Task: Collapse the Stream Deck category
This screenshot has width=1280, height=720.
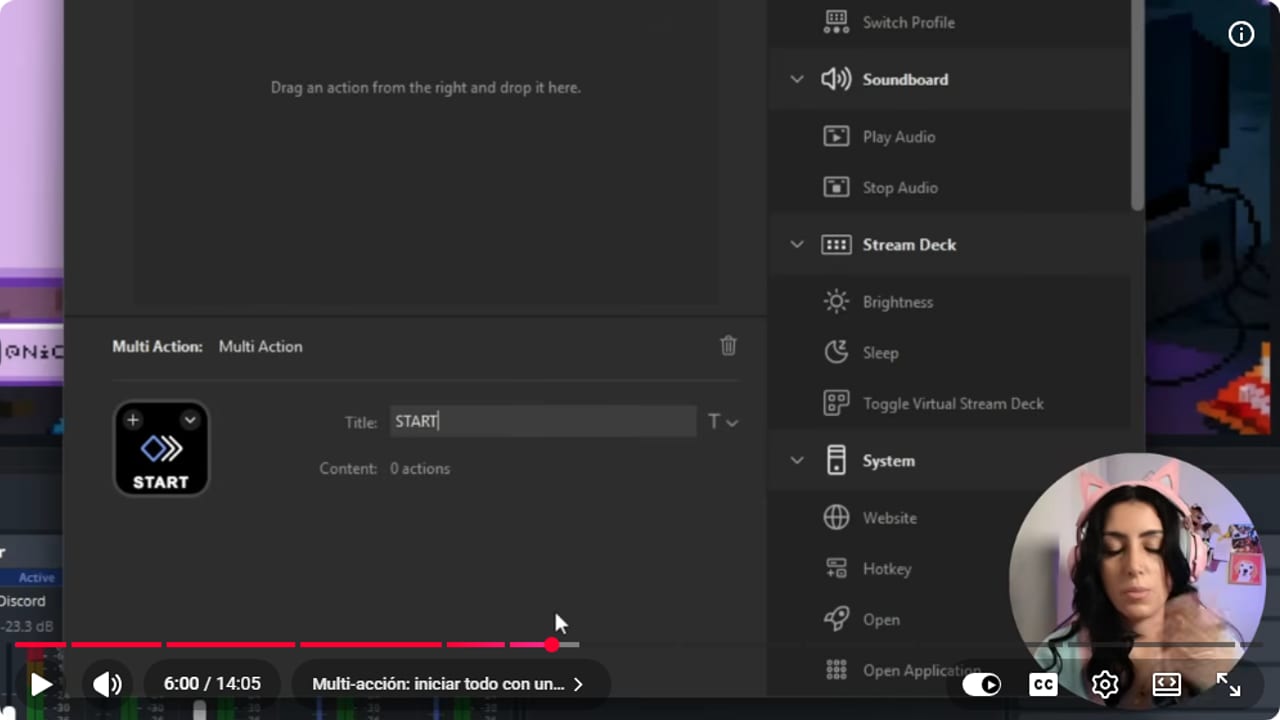Action: coord(797,244)
